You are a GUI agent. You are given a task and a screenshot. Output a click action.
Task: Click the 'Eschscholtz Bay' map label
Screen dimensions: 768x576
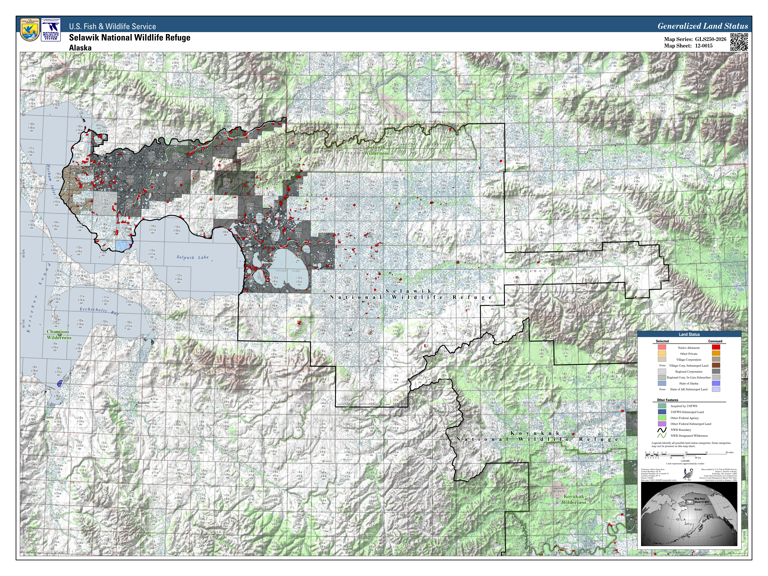(x=99, y=310)
